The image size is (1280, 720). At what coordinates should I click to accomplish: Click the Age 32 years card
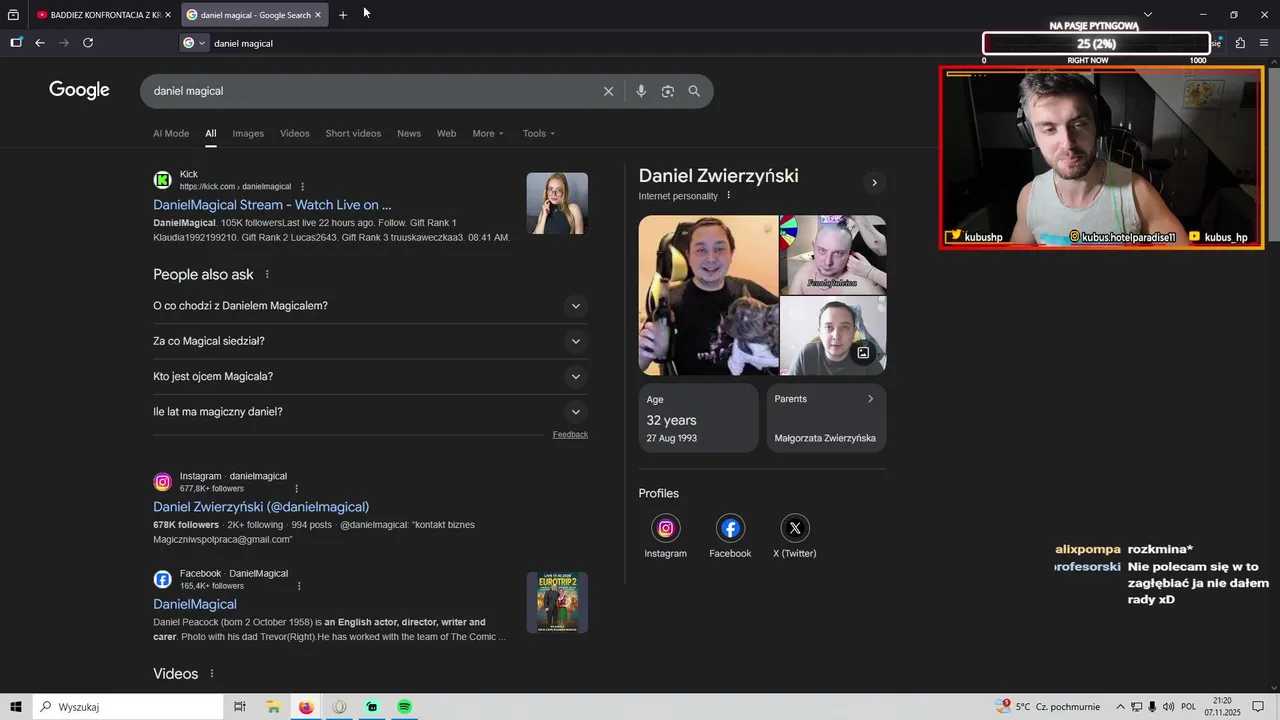698,418
